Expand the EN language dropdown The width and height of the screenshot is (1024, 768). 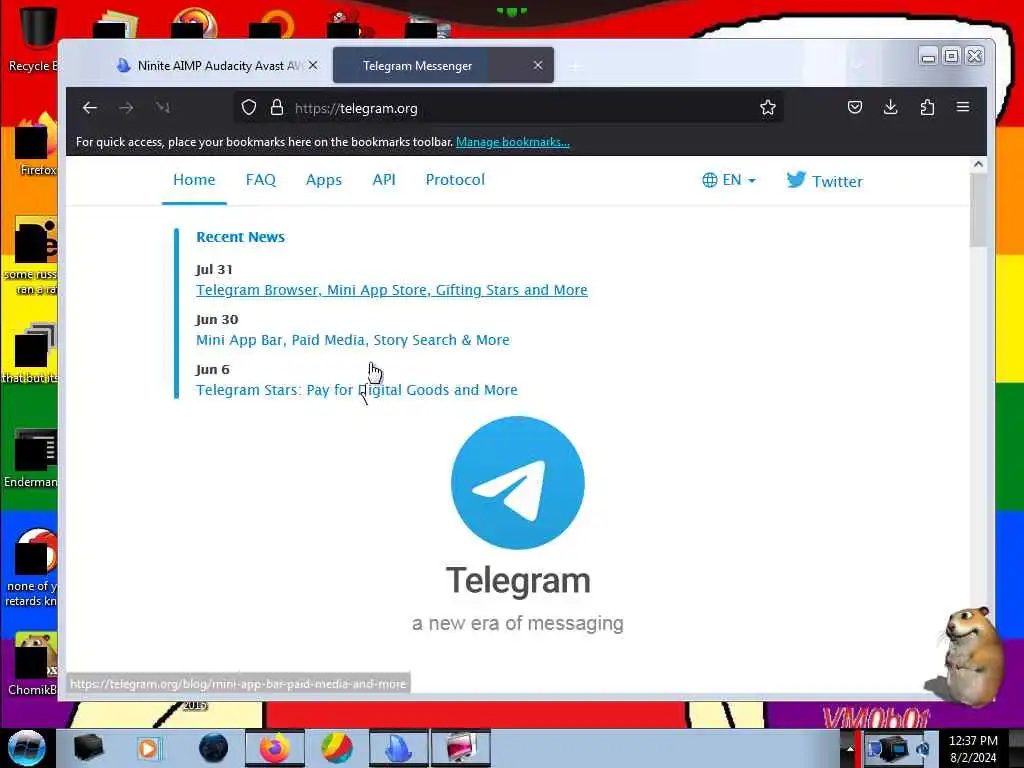[729, 180]
